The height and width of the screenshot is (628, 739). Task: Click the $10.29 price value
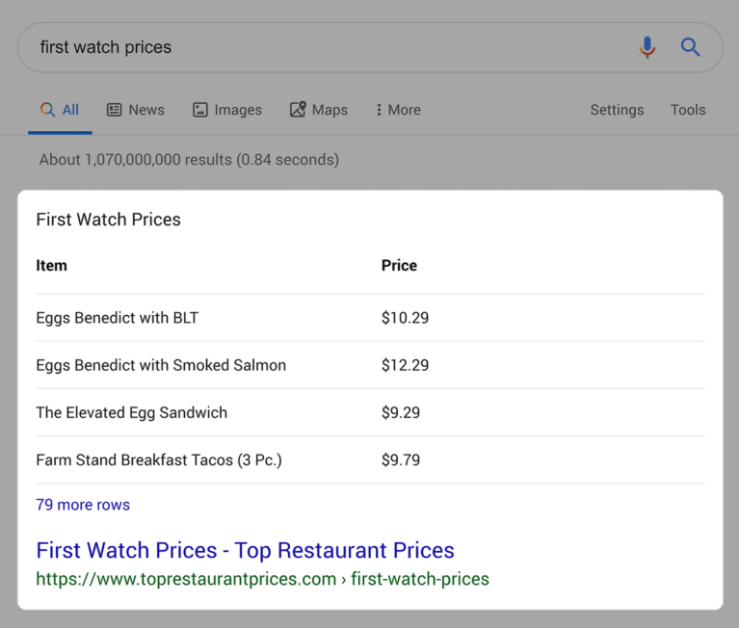(x=405, y=318)
